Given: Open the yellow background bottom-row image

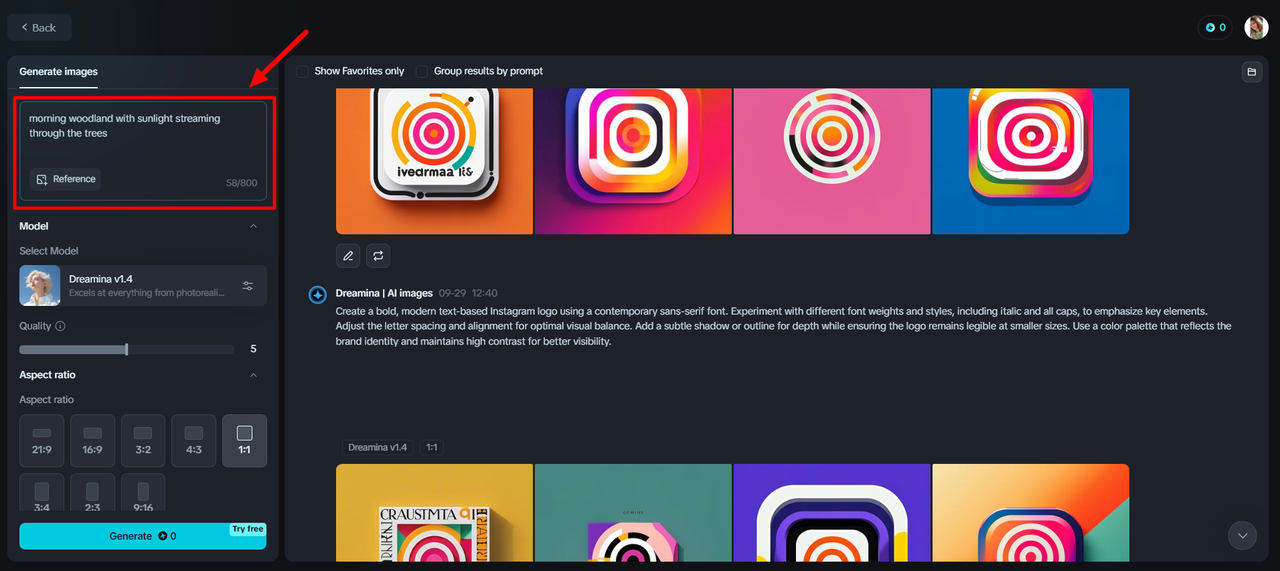Looking at the screenshot, I should (x=434, y=512).
